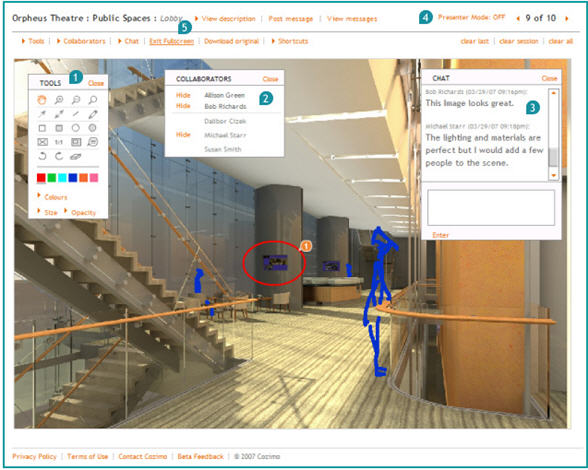This screenshot has width=588, height=470.
Task: Select the empty rectangle shape tool
Action: coord(42,128)
